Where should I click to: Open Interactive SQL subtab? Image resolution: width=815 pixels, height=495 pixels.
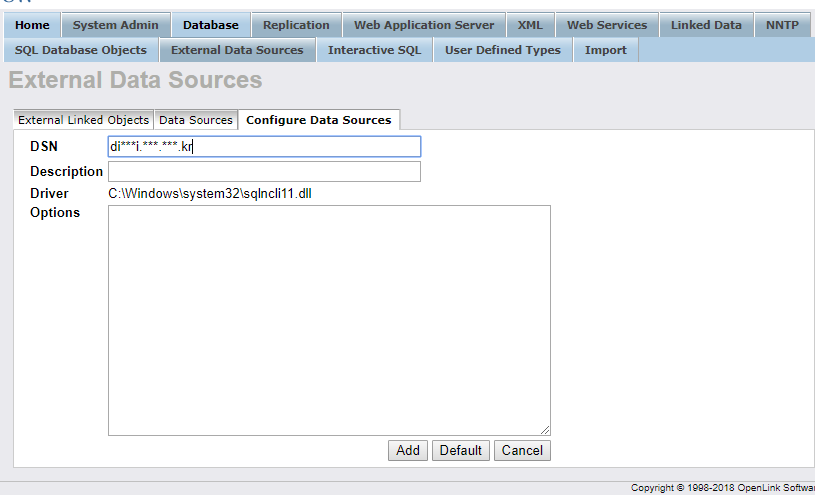pos(374,50)
